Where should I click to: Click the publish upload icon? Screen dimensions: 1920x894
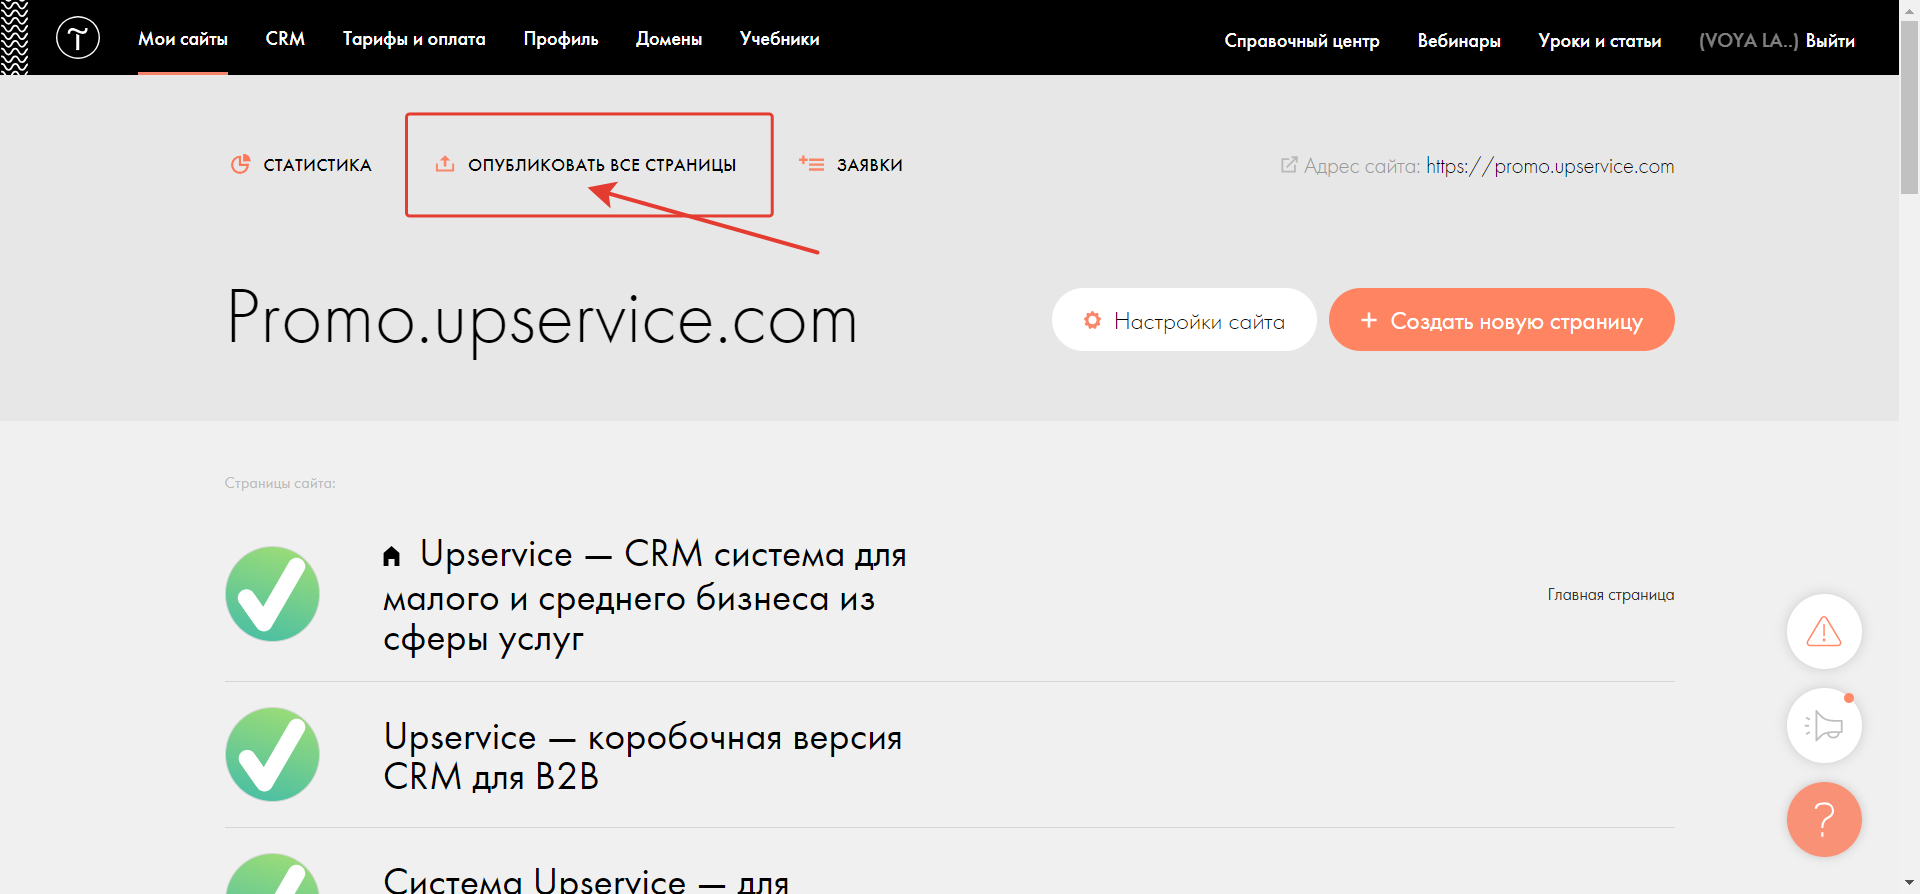[x=445, y=164]
